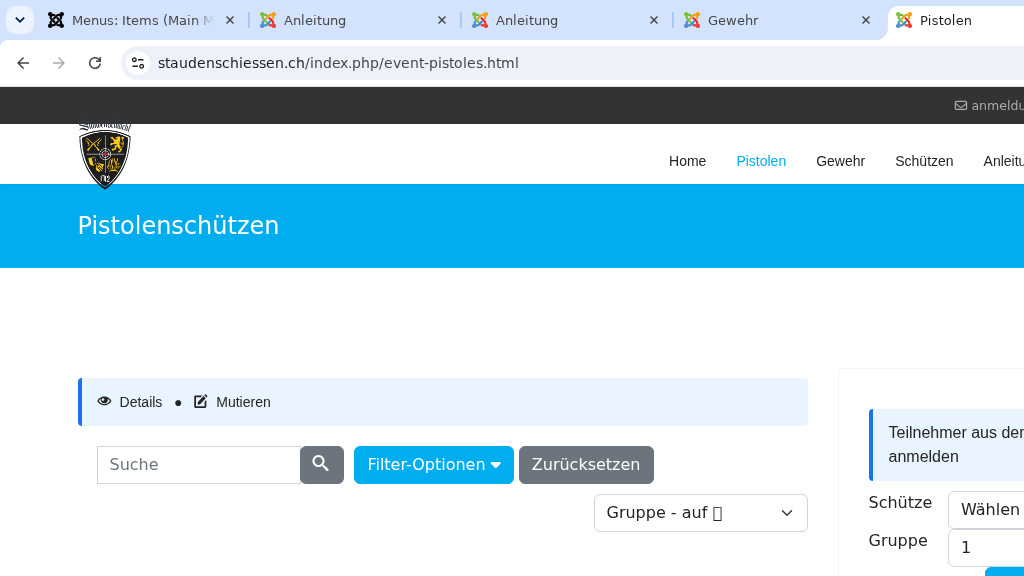The height and width of the screenshot is (576, 1024).
Task: Open the Gruppe - auf sort dropdown
Action: 701,513
